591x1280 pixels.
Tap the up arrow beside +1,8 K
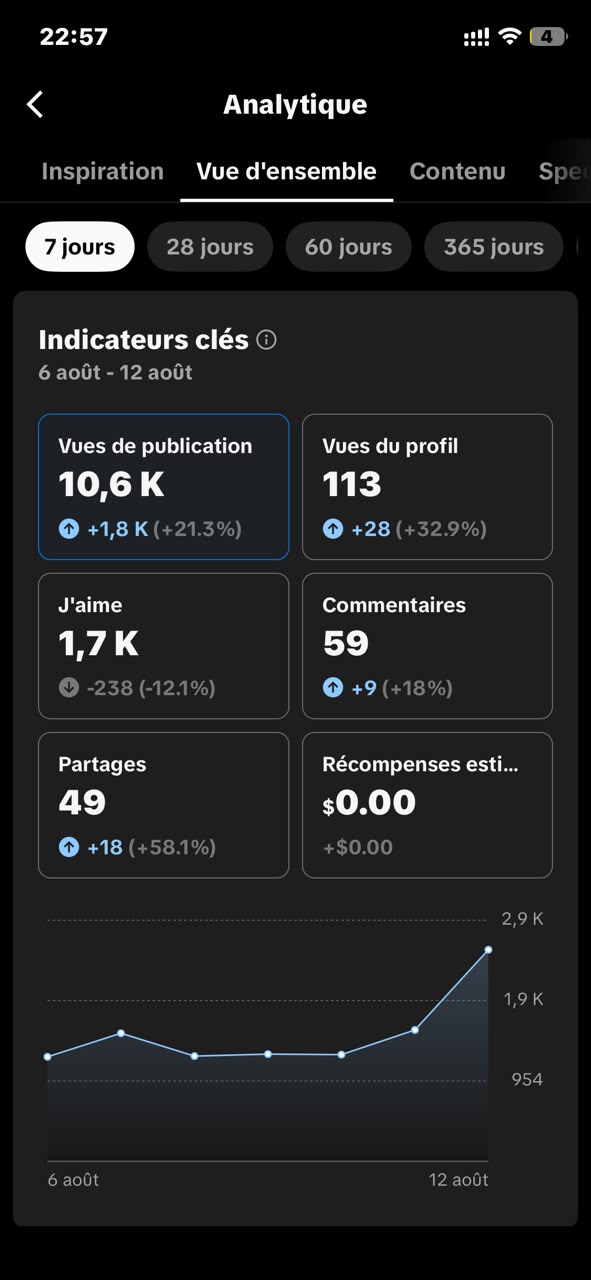pos(68,529)
